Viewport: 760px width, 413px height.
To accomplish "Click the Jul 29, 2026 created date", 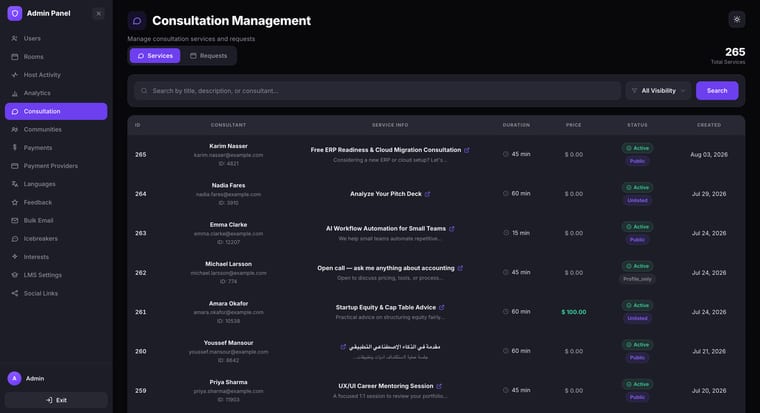I will (x=709, y=194).
